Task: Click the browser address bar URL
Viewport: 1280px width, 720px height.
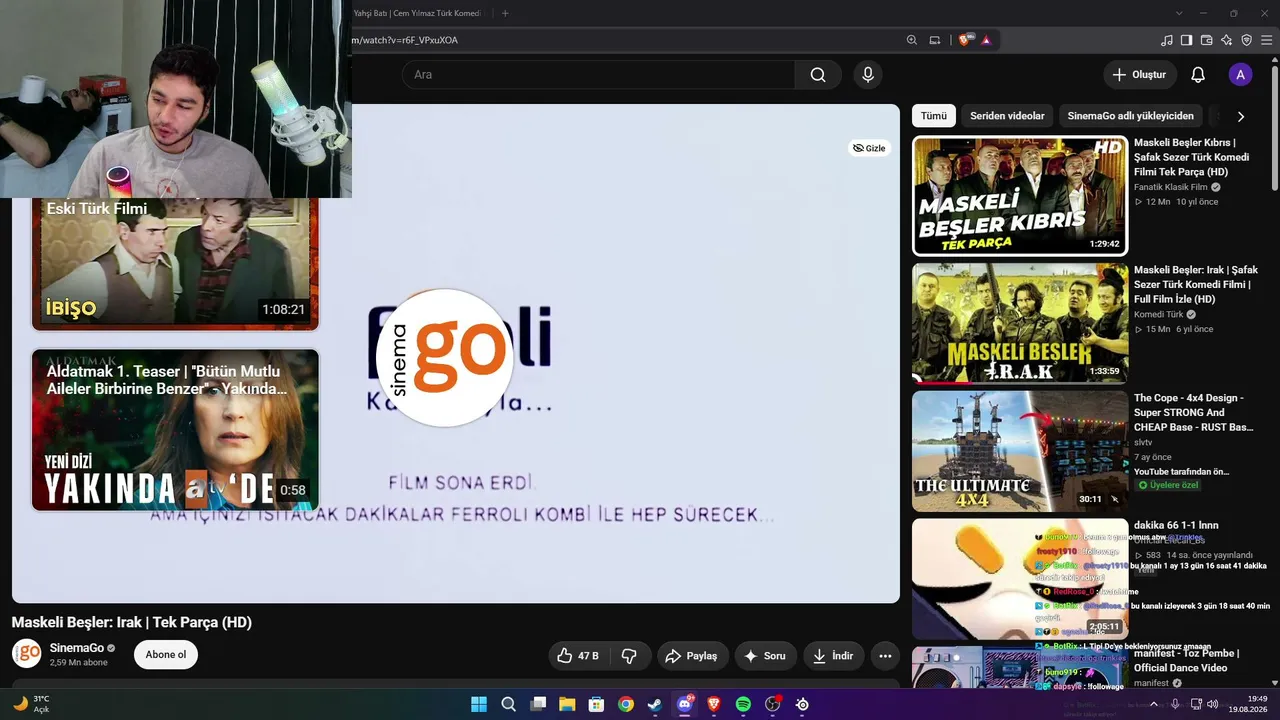Action: click(x=405, y=40)
